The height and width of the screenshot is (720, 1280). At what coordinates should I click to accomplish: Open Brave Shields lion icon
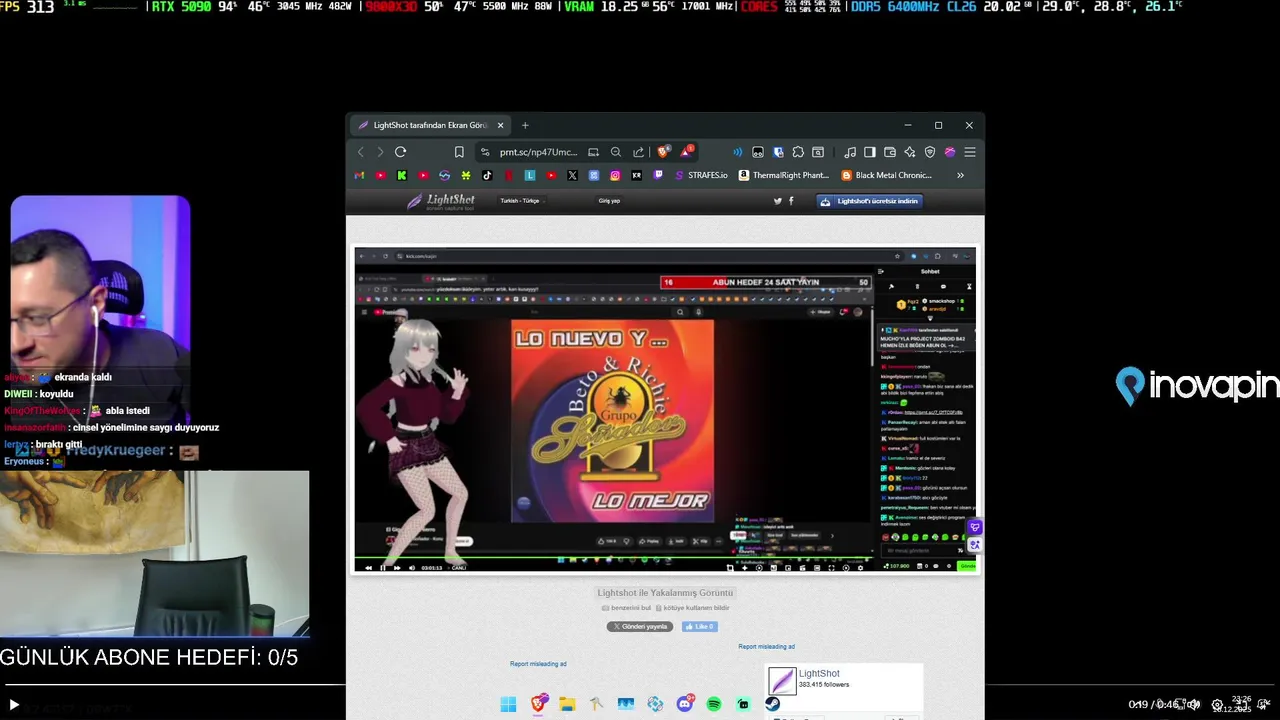663,152
